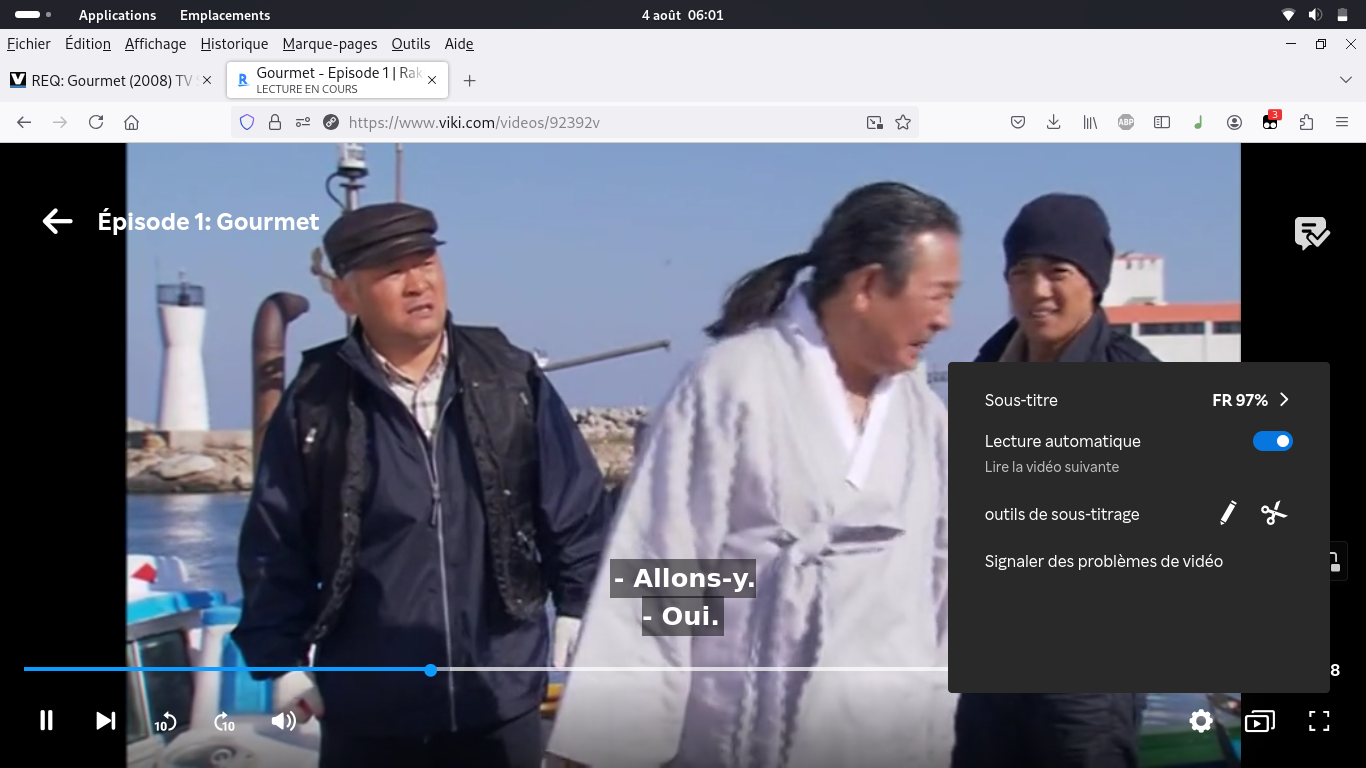Screen dimensions: 1366x768
Task: Mute the video volume
Action: tap(284, 720)
